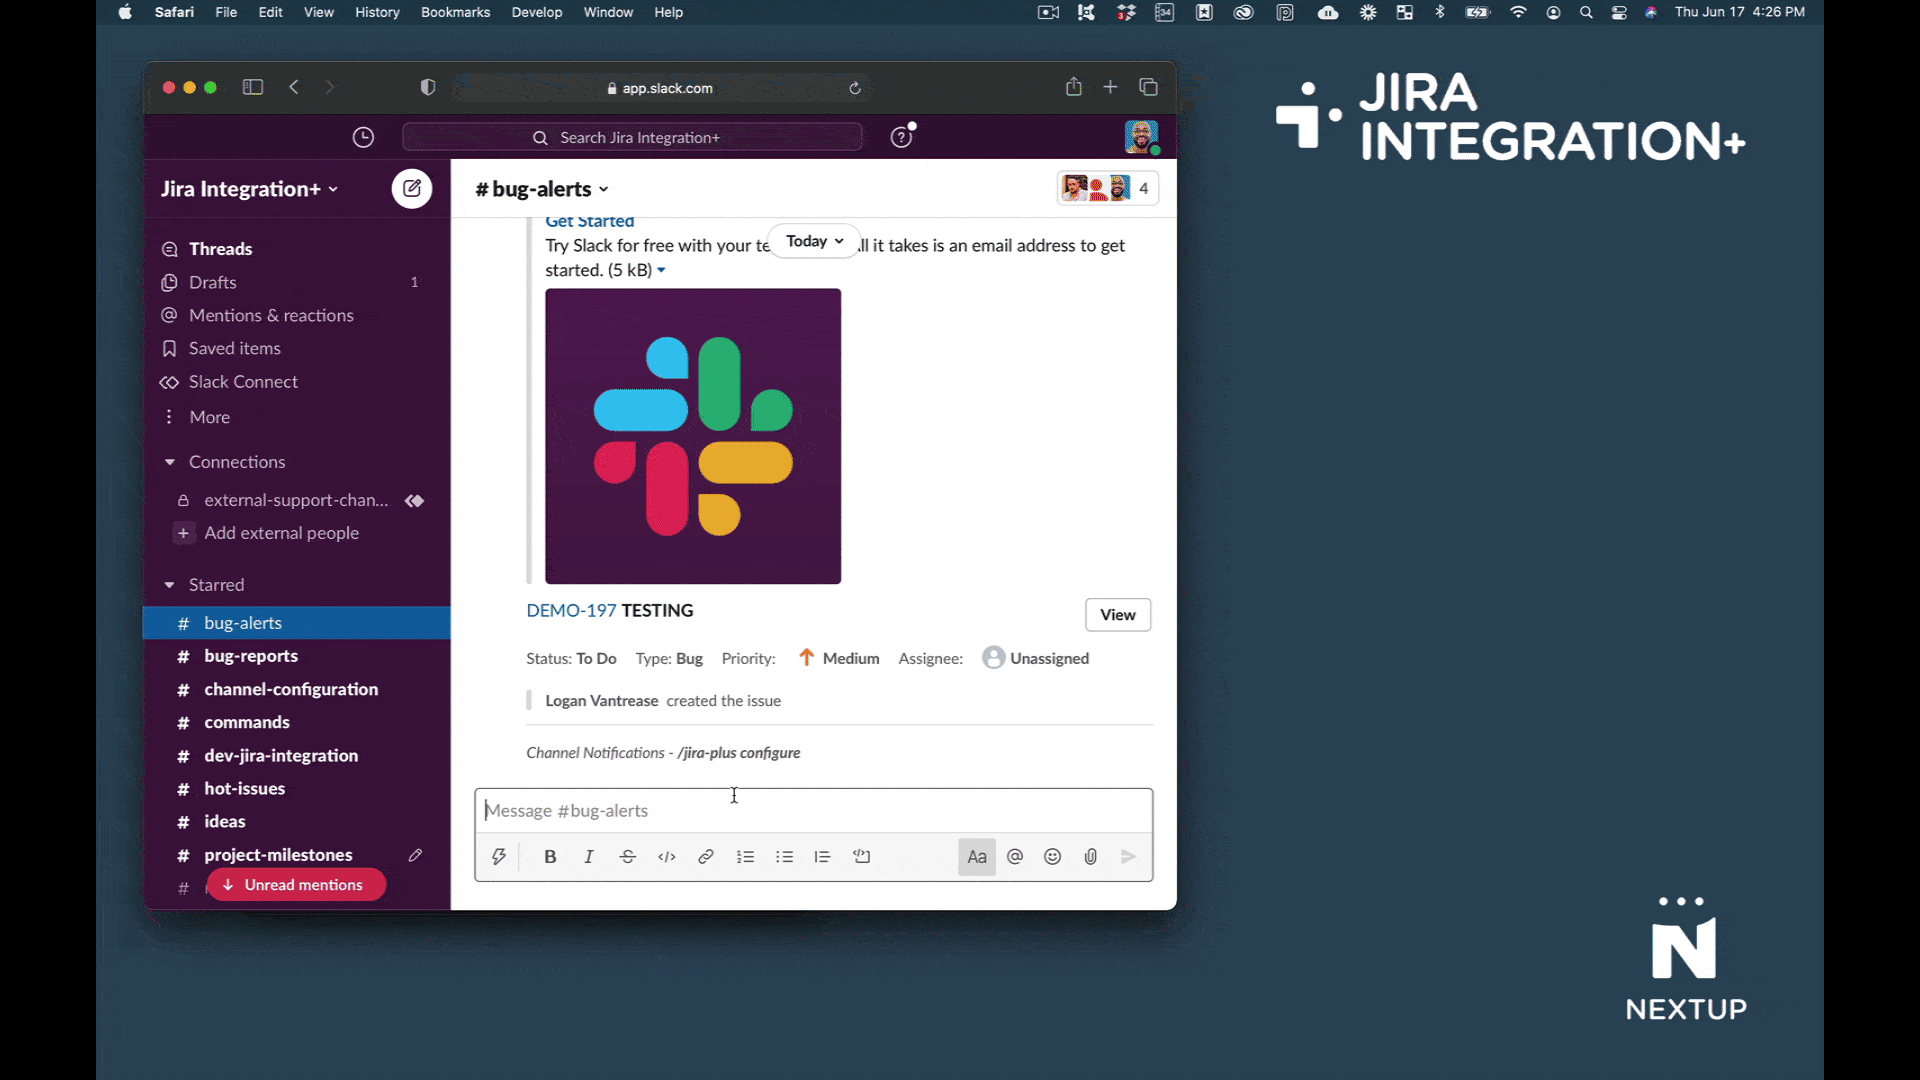Click Safari privacy shield icon
This screenshot has height=1080, width=1920.
click(x=428, y=88)
